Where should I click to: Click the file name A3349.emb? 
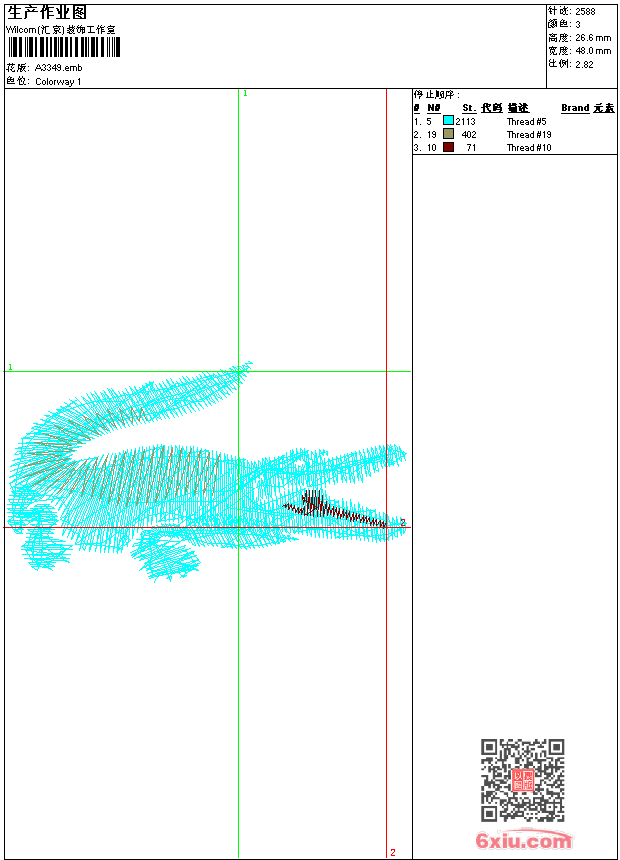(59, 68)
